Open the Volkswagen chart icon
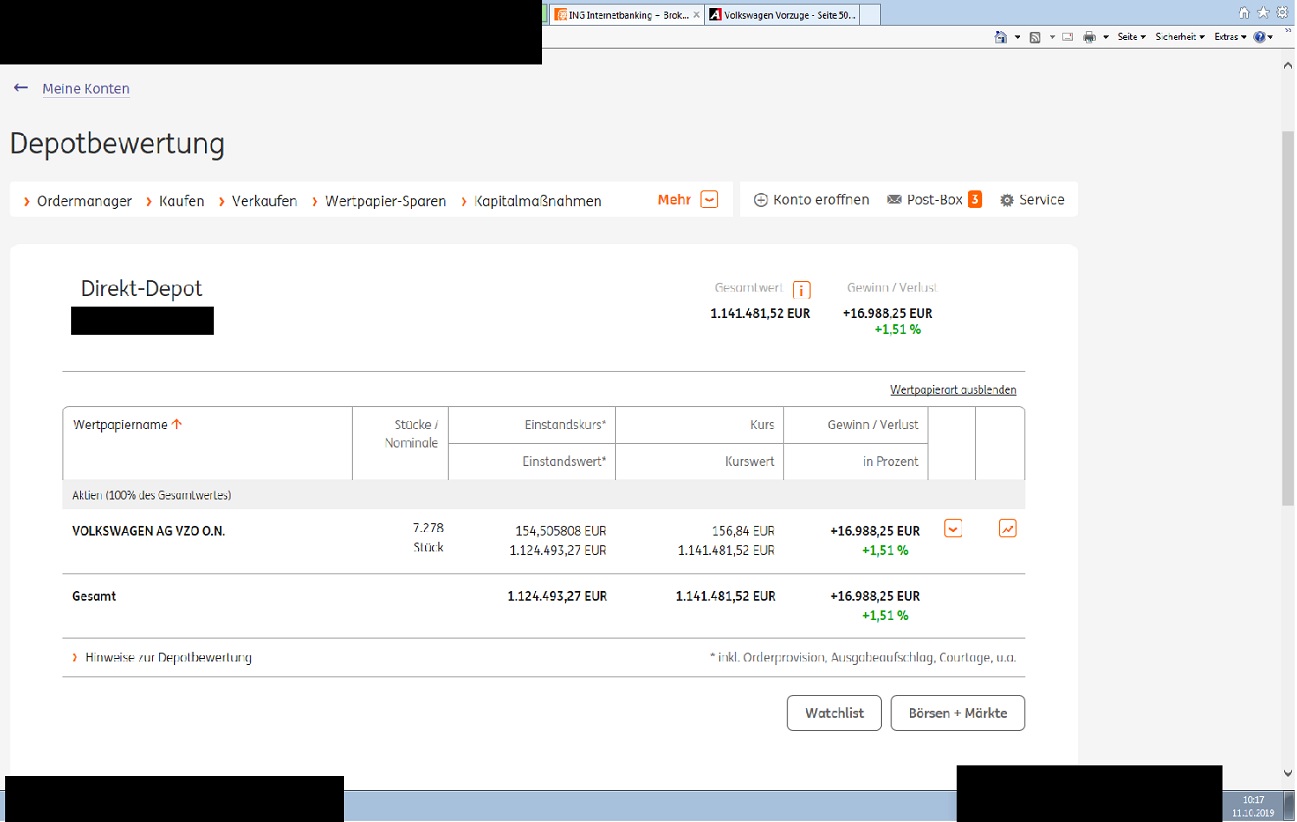This screenshot has width=1297, height=822. point(1007,528)
